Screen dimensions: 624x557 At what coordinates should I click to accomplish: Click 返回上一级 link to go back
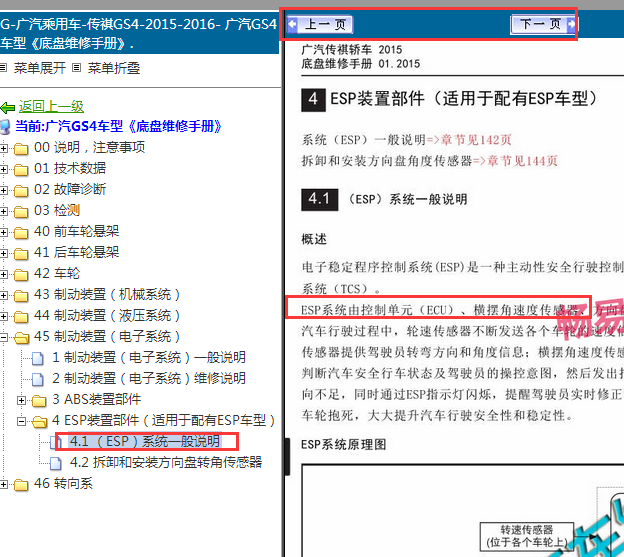[51, 107]
